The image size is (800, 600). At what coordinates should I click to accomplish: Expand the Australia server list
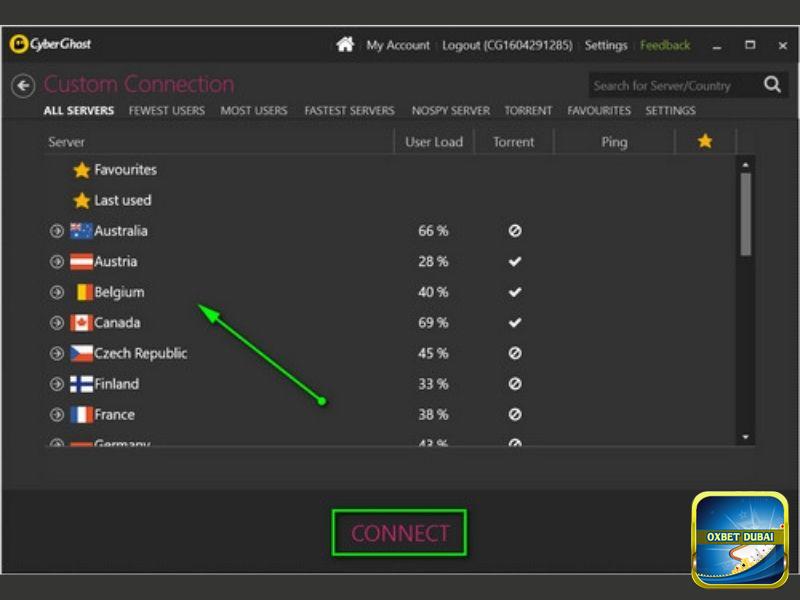57,232
